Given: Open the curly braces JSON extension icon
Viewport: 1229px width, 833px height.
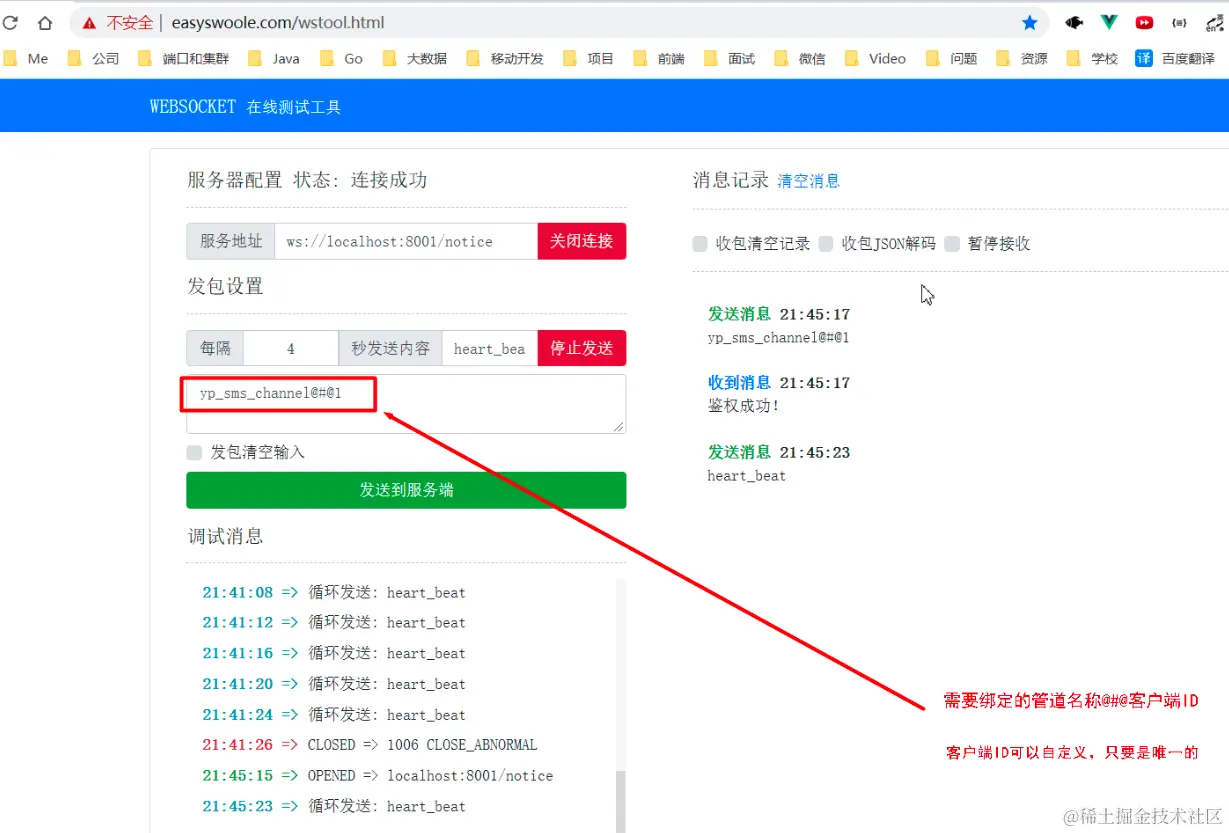Looking at the screenshot, I should click(x=1179, y=22).
